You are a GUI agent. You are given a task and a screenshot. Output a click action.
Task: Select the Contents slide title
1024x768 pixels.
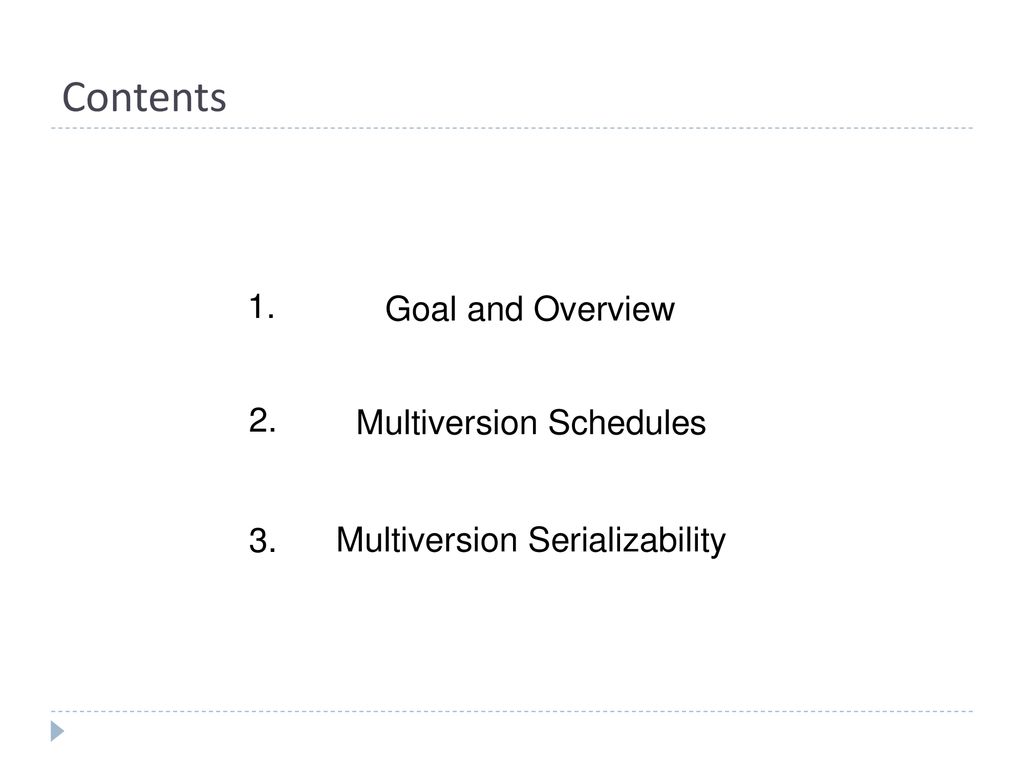coord(144,97)
